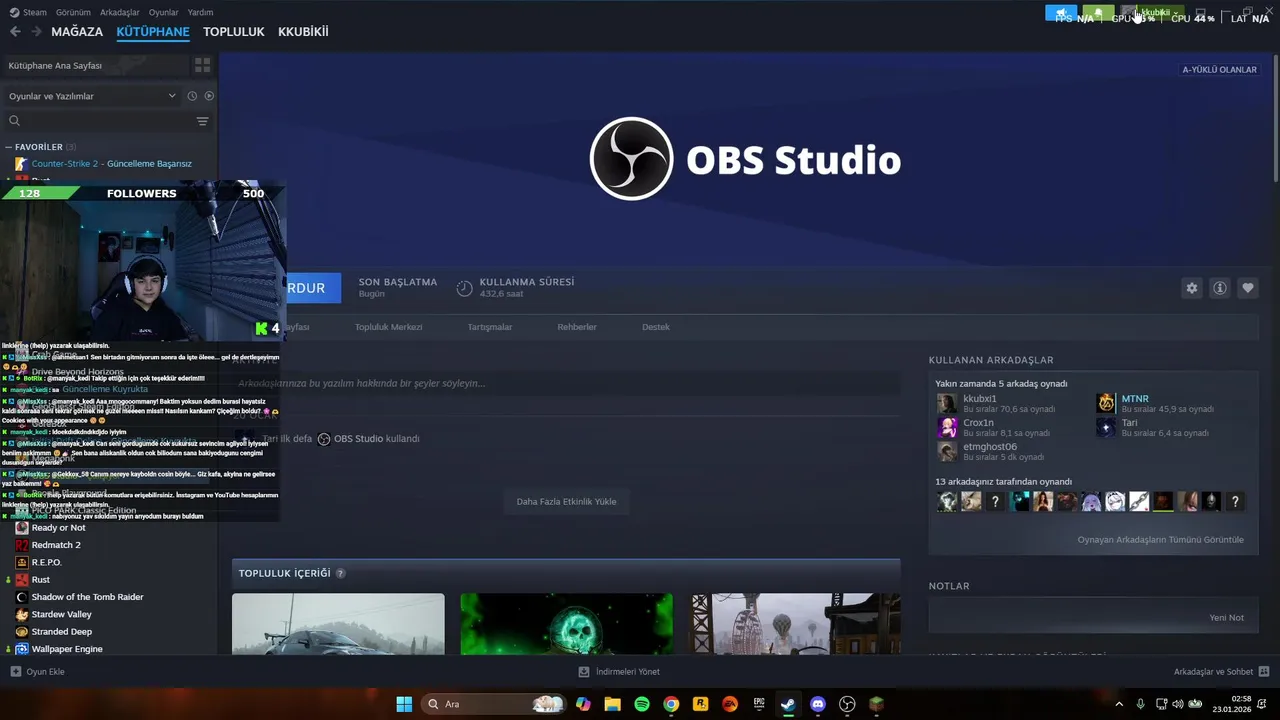Viewport: 1280px width, 720px height.
Task: Open the car community content thumbnail
Action: click(338, 624)
